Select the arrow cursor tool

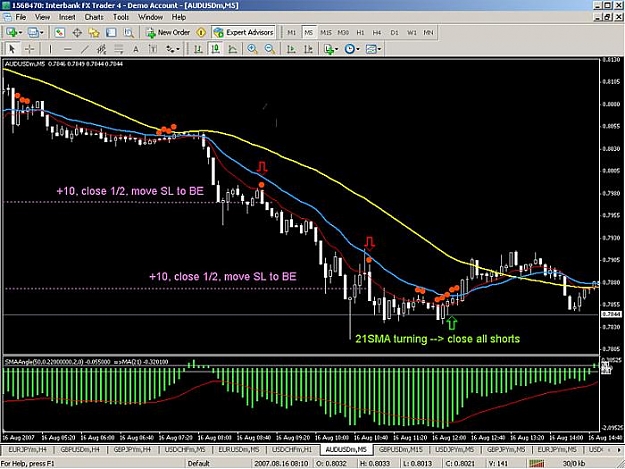coord(12,49)
